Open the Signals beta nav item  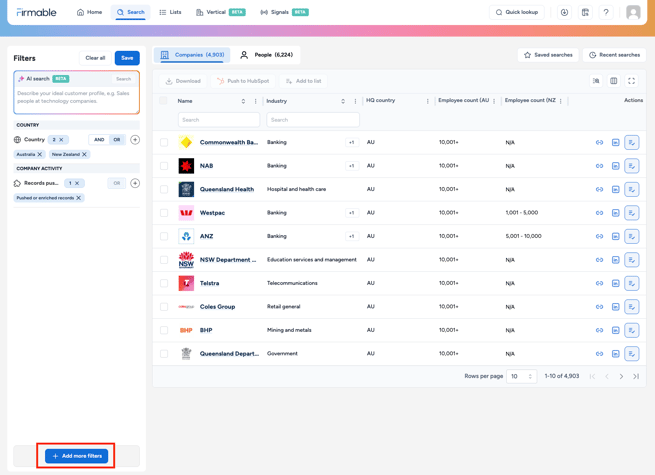[284, 12]
